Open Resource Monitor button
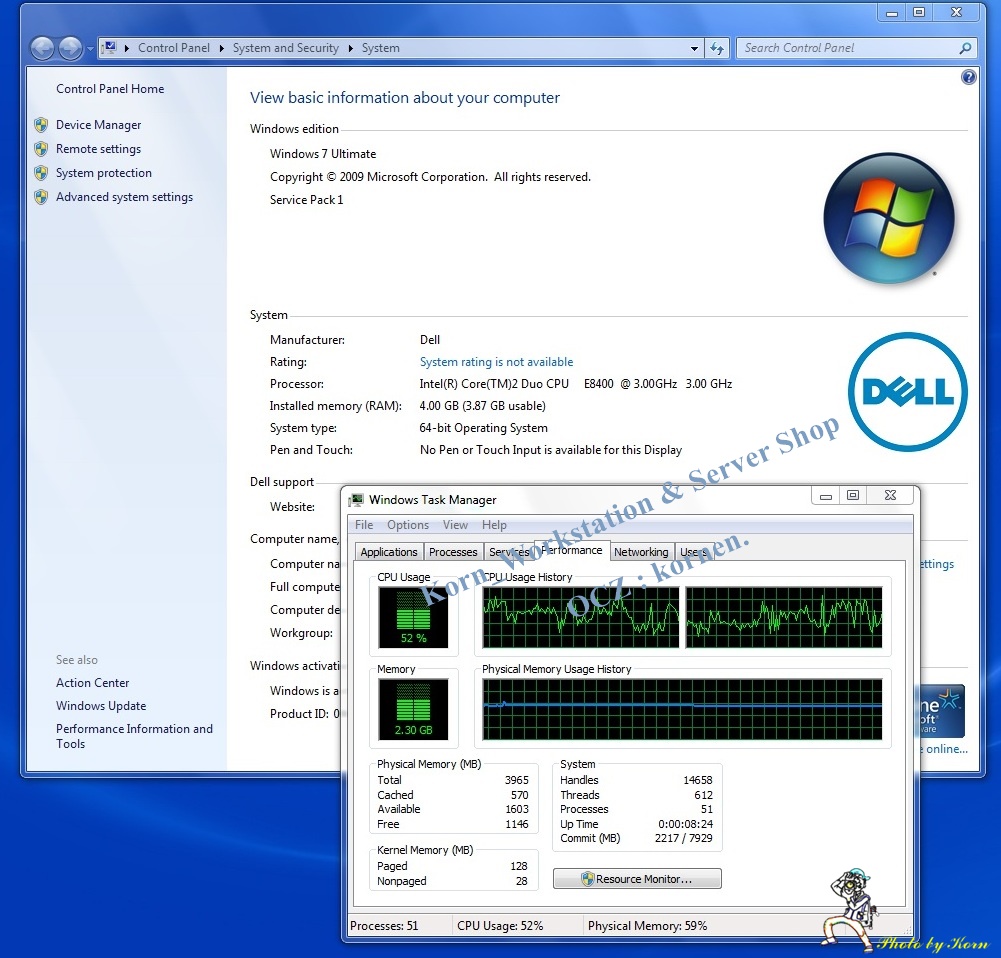This screenshot has height=958, width=1001. tap(637, 879)
